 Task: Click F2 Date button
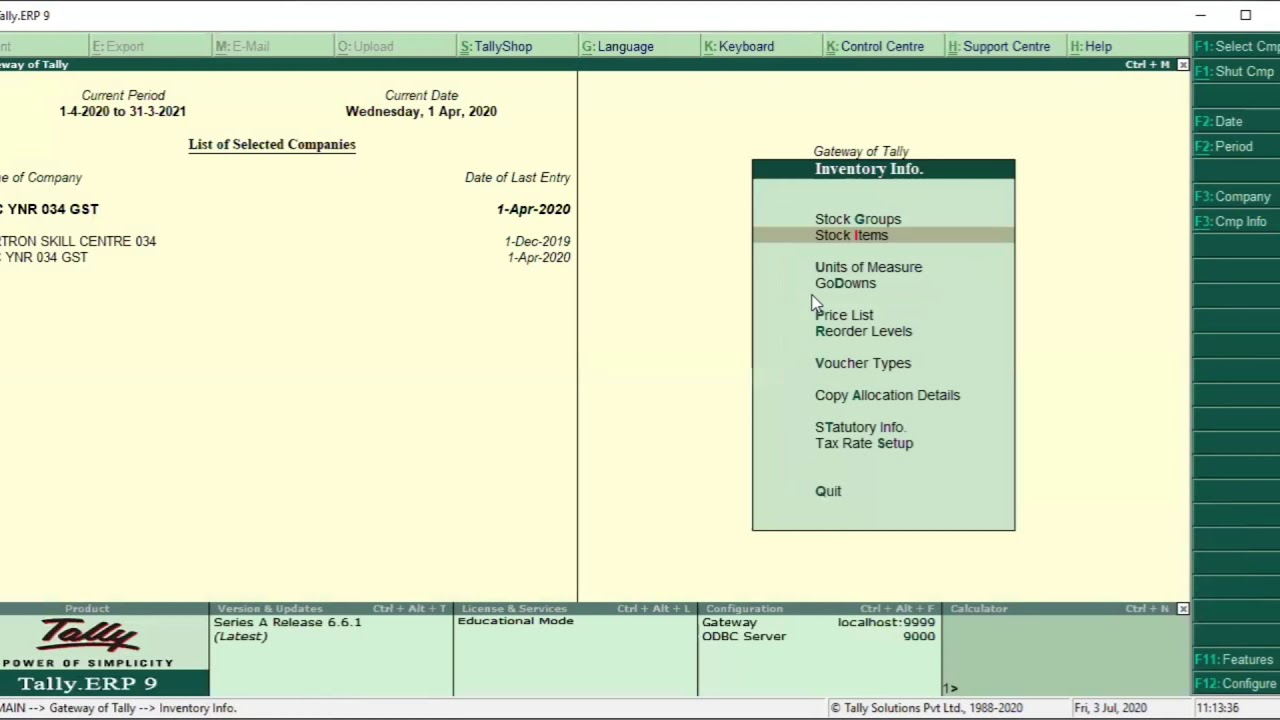(x=1236, y=121)
